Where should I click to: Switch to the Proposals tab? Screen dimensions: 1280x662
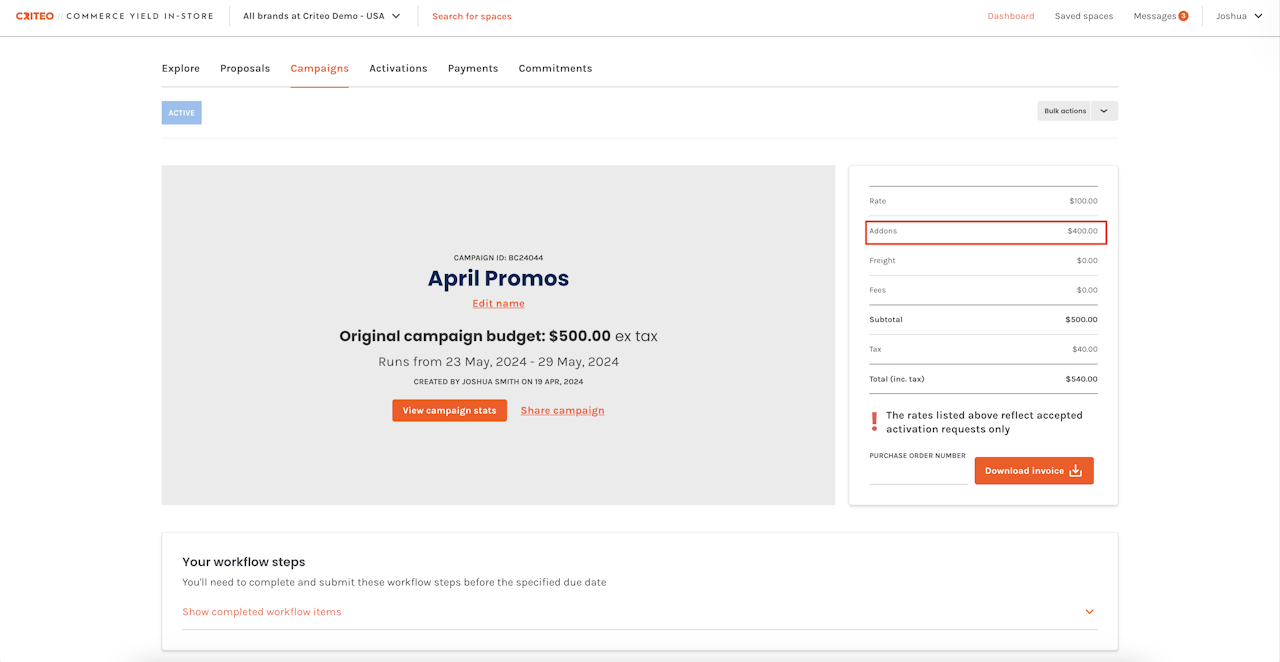[245, 68]
